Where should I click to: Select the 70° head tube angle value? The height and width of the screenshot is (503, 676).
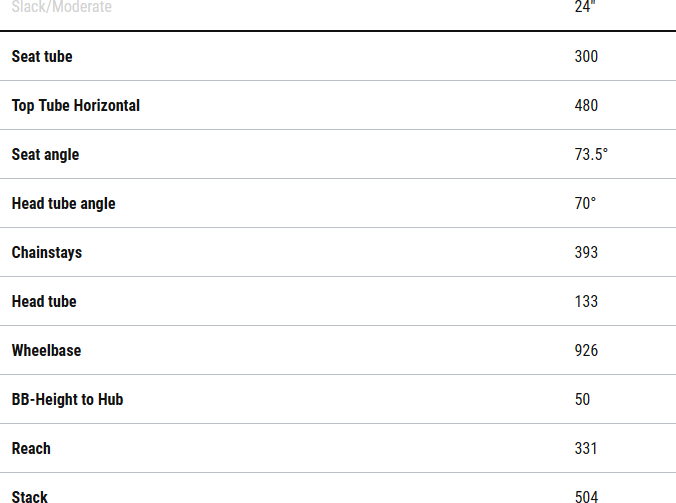tap(585, 204)
